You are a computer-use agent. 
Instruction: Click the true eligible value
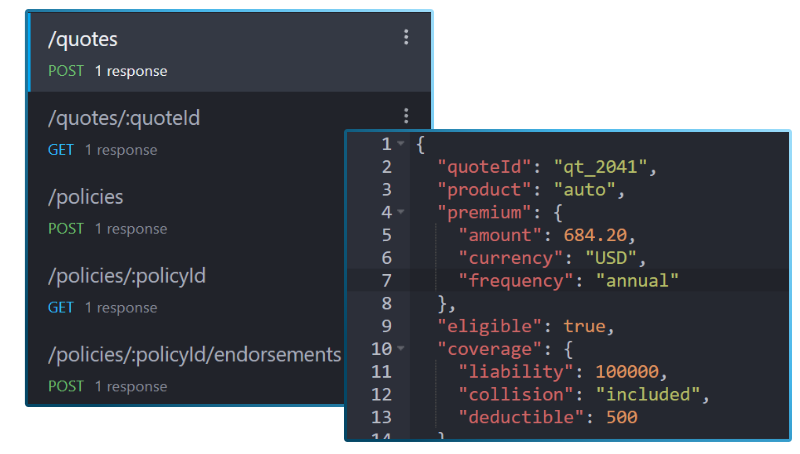pos(585,326)
